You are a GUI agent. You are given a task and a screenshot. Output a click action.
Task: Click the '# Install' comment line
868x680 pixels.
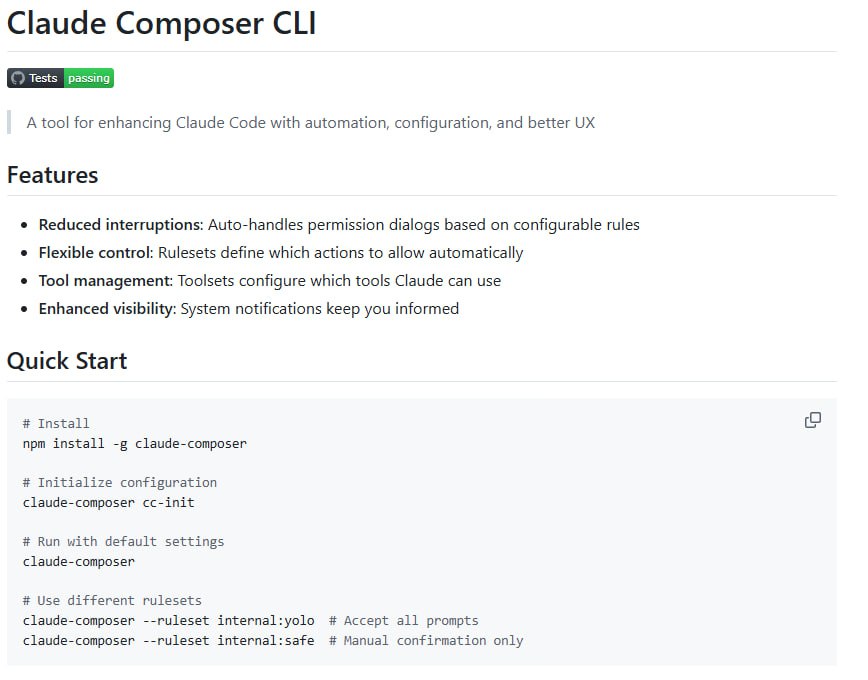pyautogui.click(x=56, y=424)
